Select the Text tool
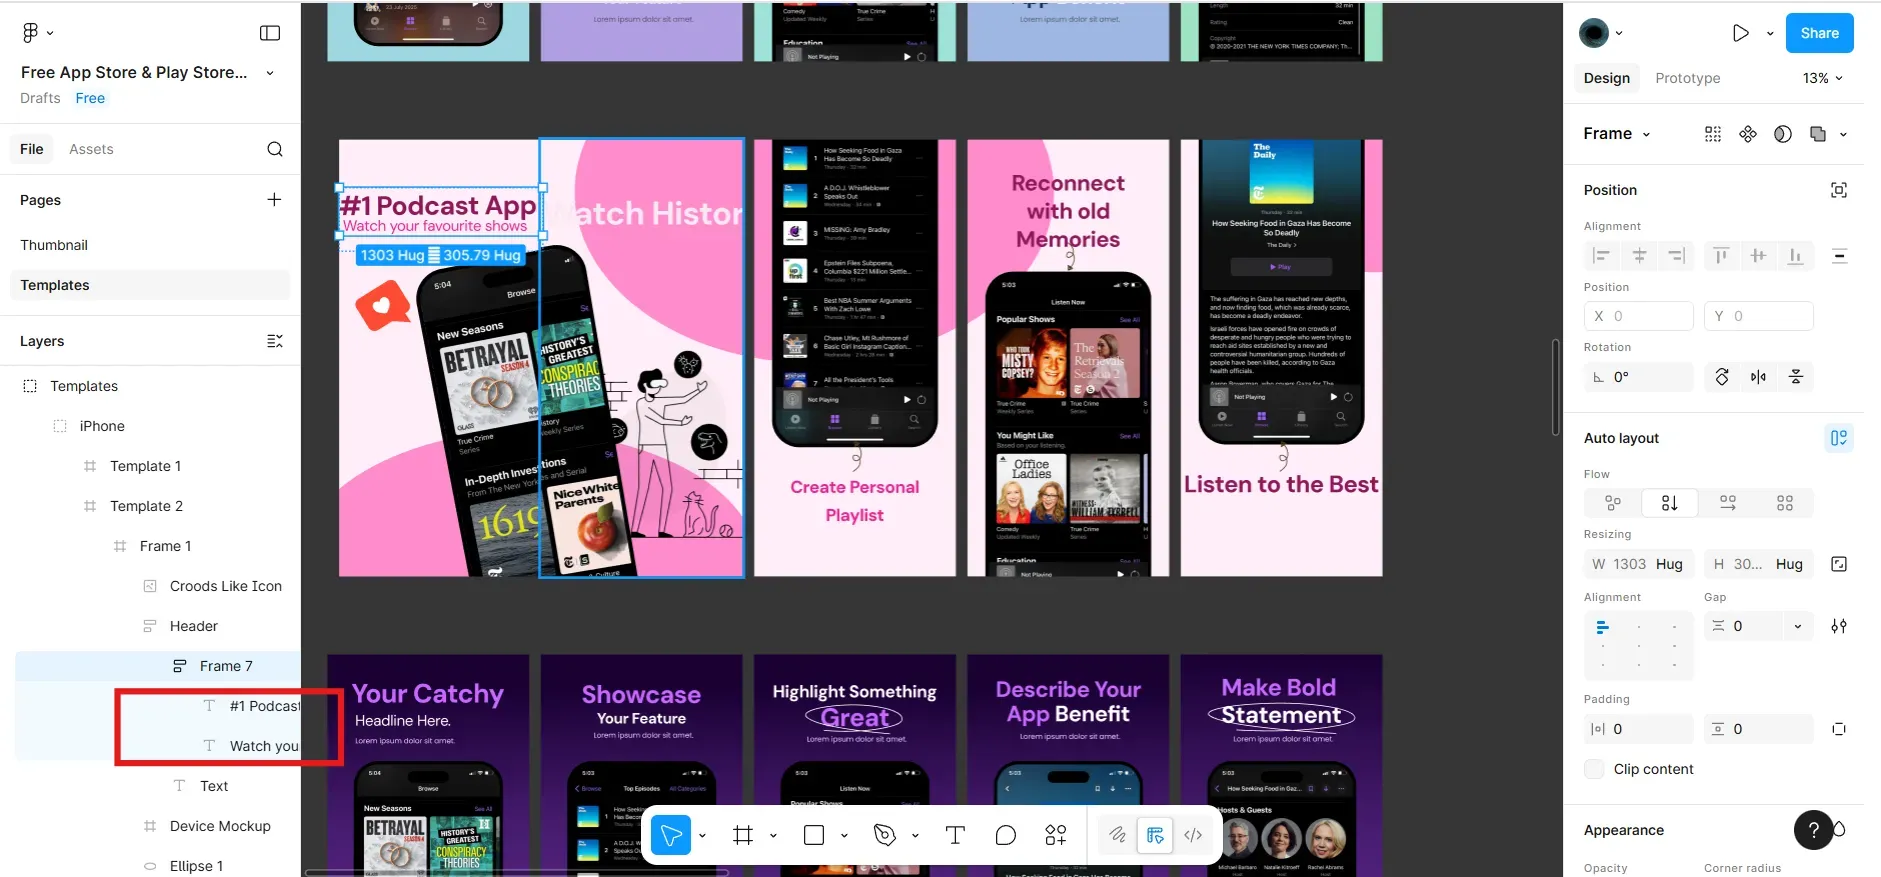Image resolution: width=1881 pixels, height=877 pixels. [955, 835]
